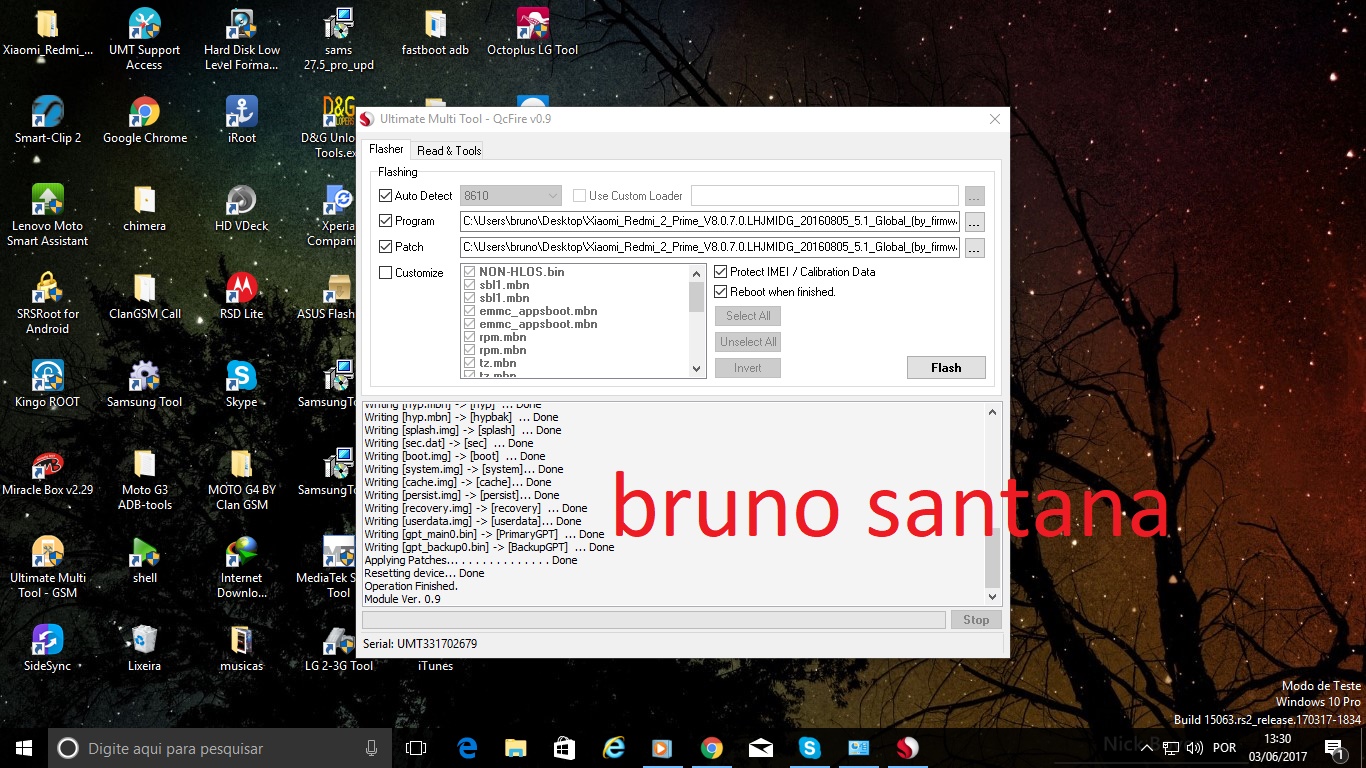Open the UMT Support Access desktop icon

click(144, 38)
